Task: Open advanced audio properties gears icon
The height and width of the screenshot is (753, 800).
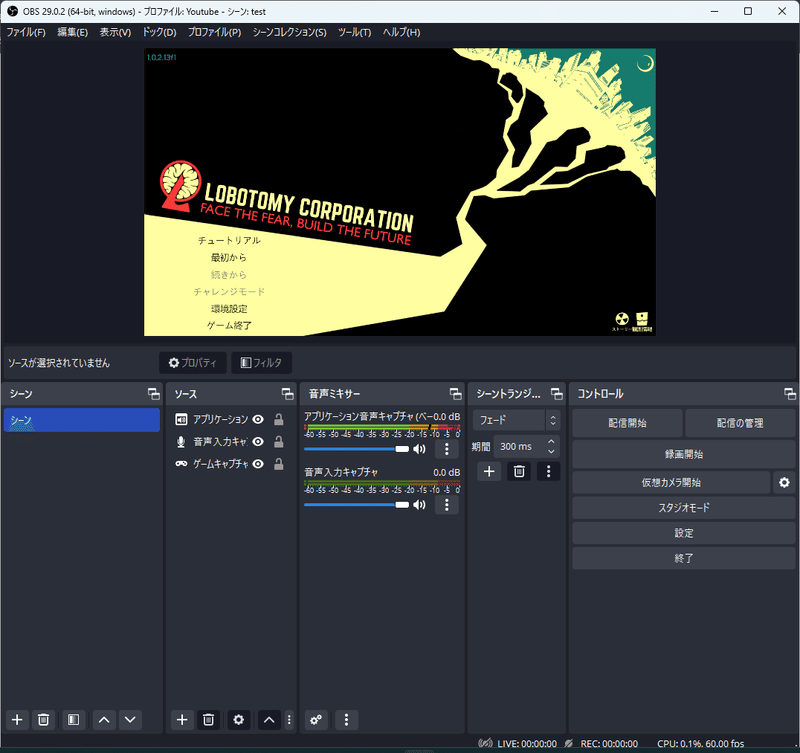Action: 316,719
